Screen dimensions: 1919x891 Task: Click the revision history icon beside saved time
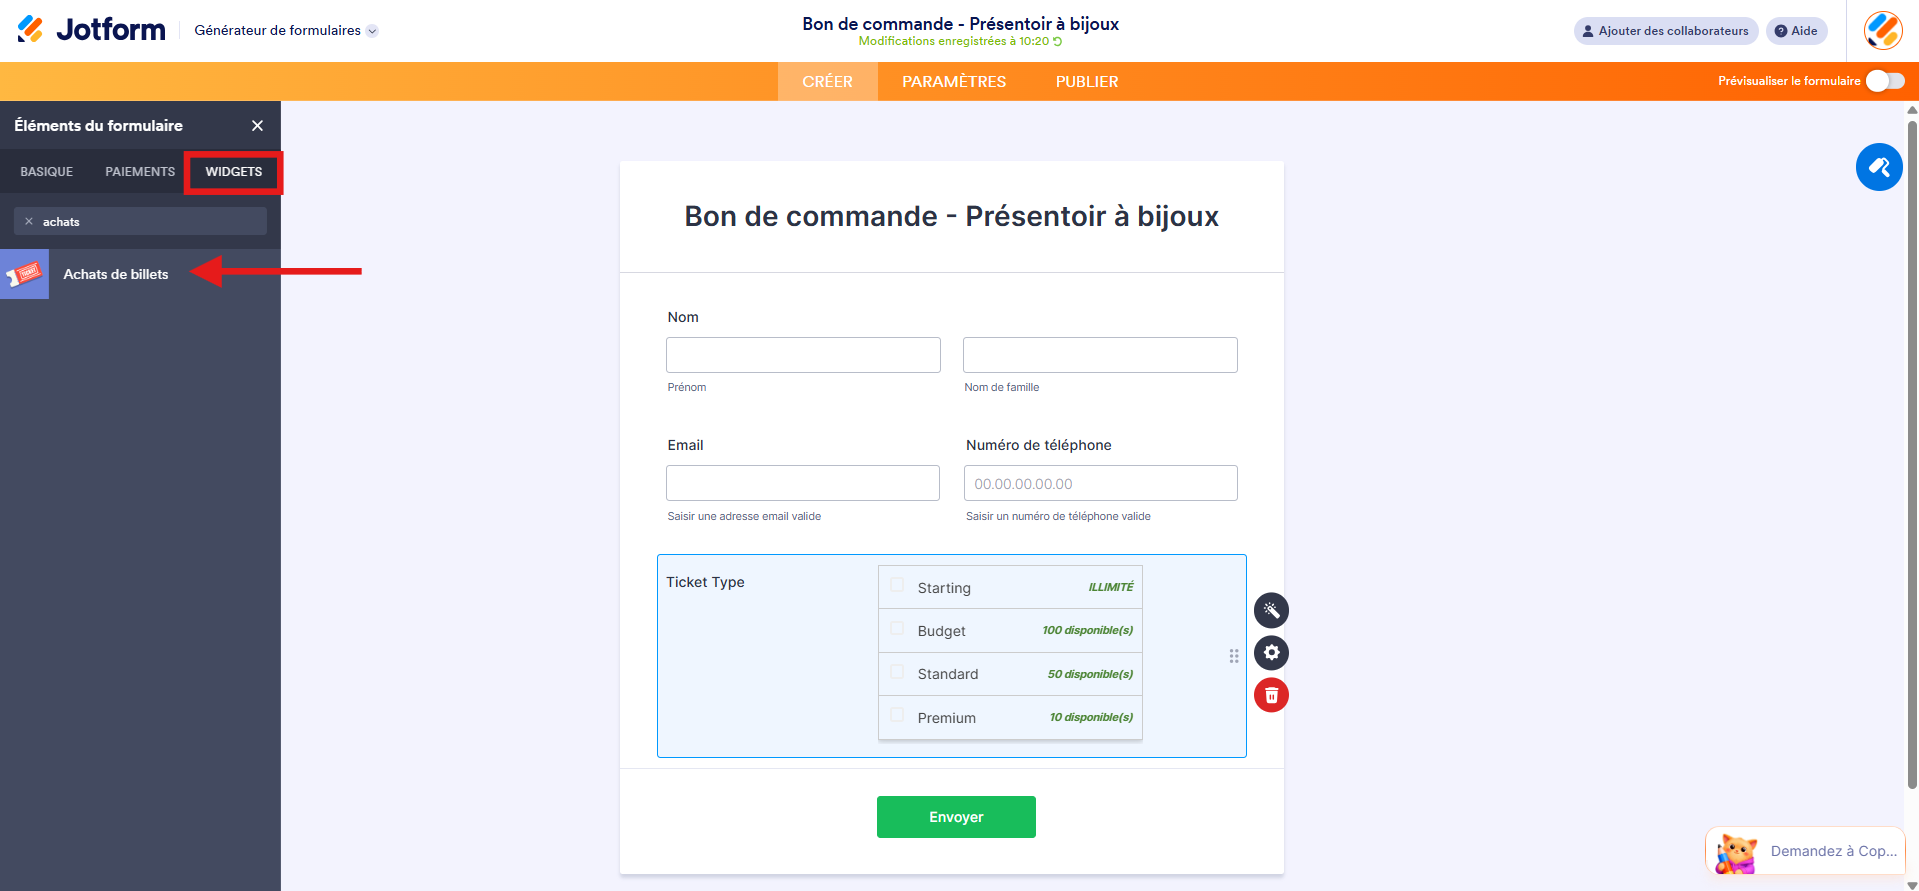[1058, 41]
